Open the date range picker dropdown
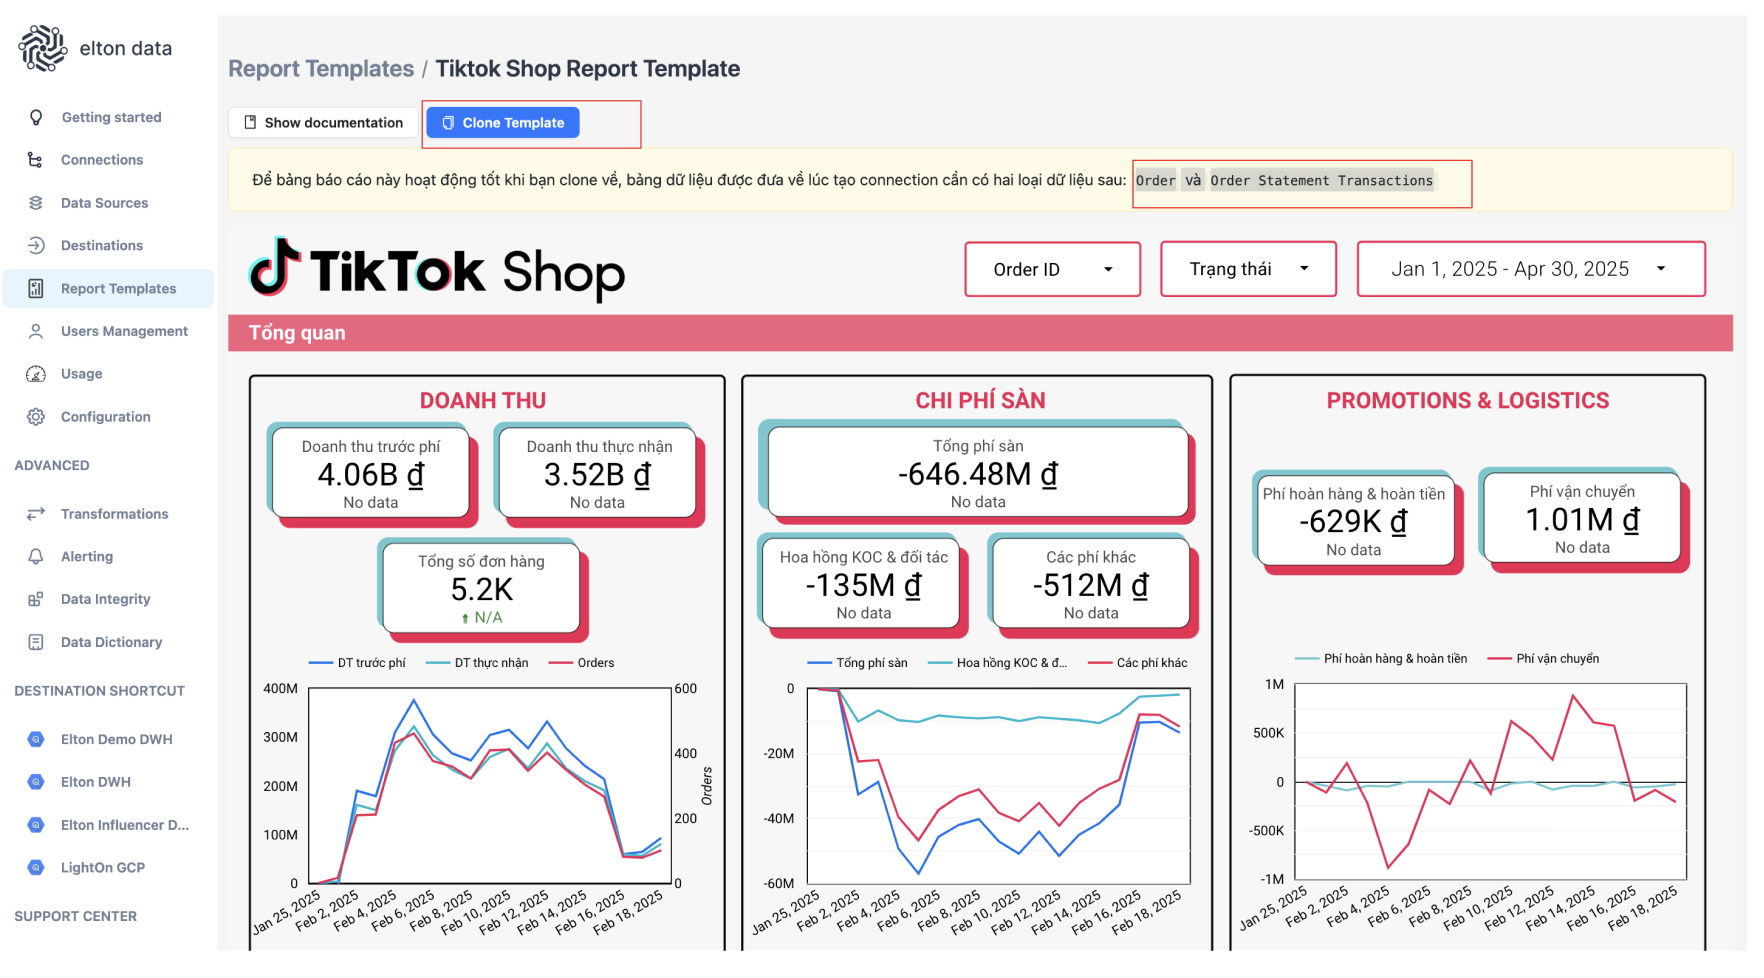This screenshot has height=978, width=1764. (x=1530, y=269)
